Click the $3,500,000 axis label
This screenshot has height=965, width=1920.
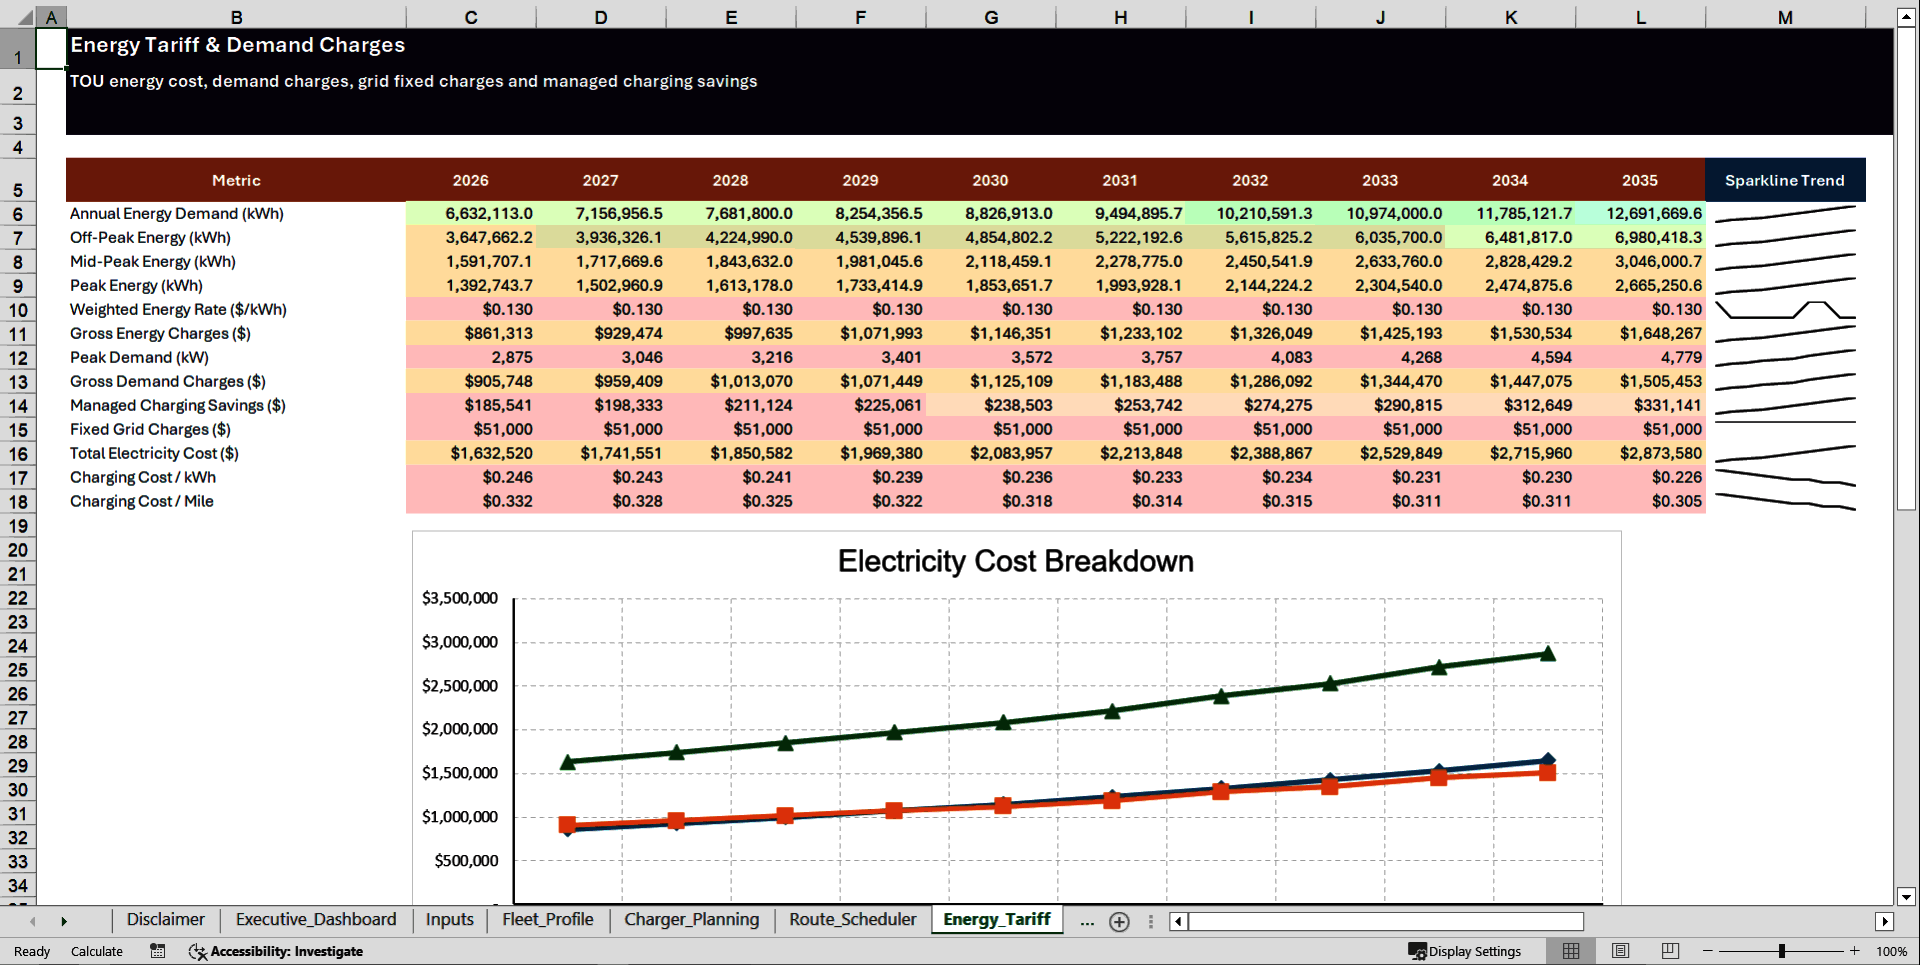point(460,598)
